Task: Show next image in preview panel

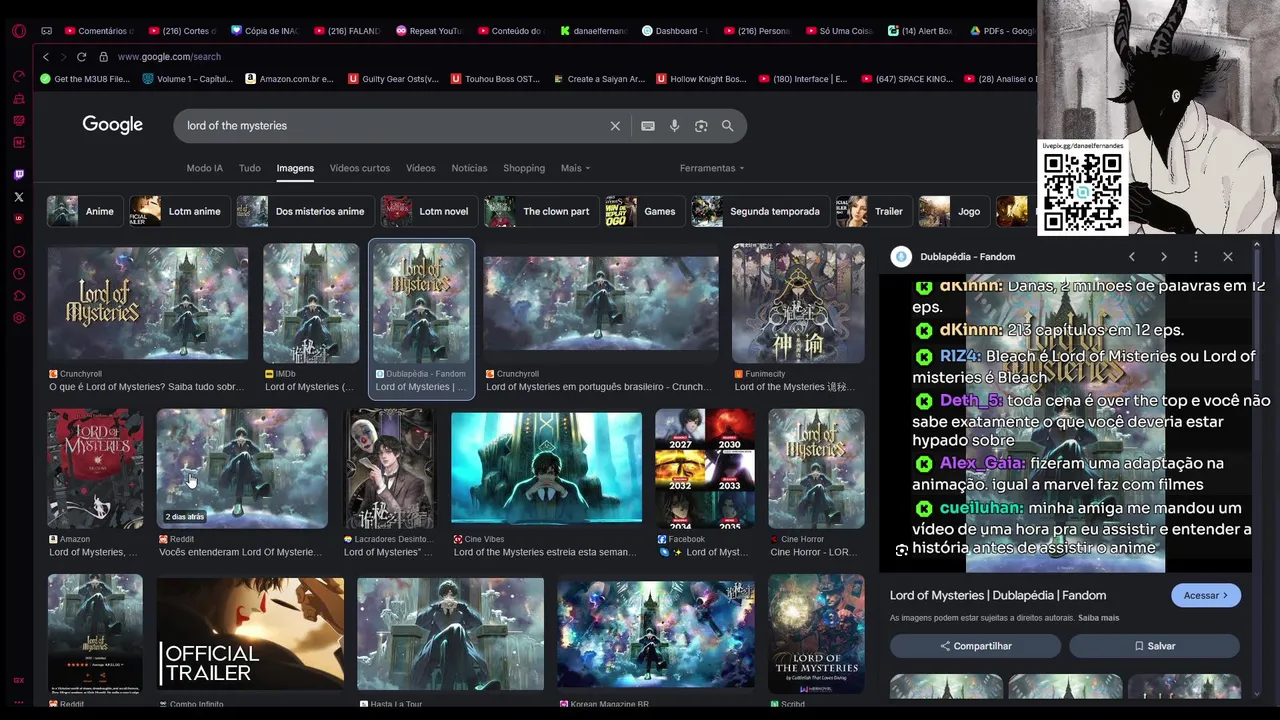Action: point(1163,257)
